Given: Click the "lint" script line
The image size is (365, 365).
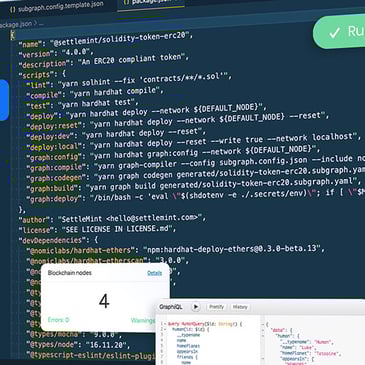Looking at the screenshot, I should click(x=129, y=81).
